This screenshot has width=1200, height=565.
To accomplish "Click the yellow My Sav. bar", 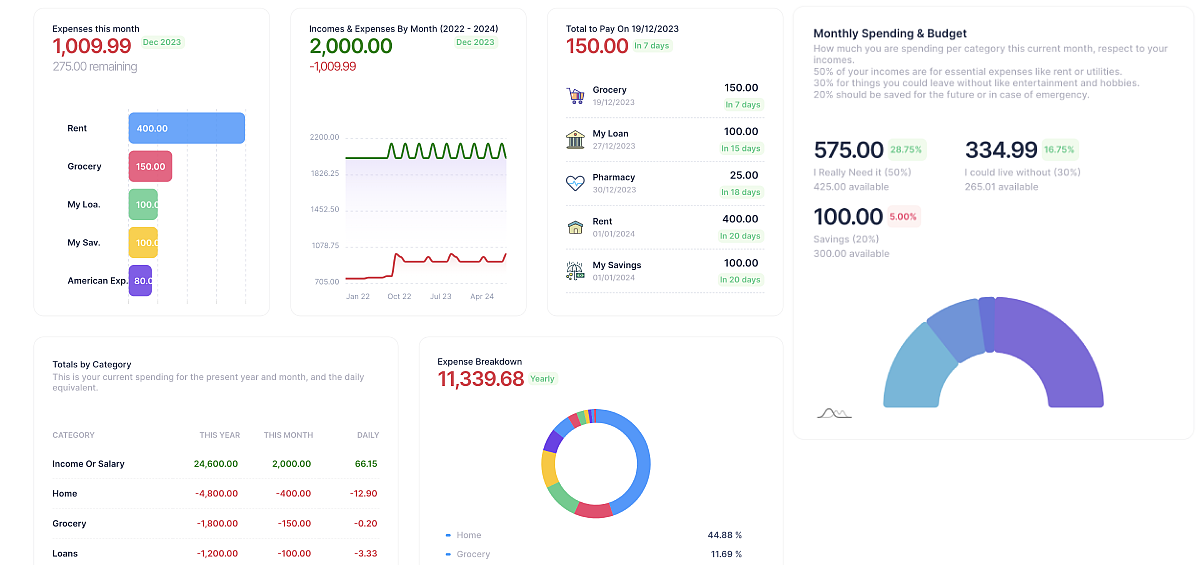I will (x=143, y=242).
